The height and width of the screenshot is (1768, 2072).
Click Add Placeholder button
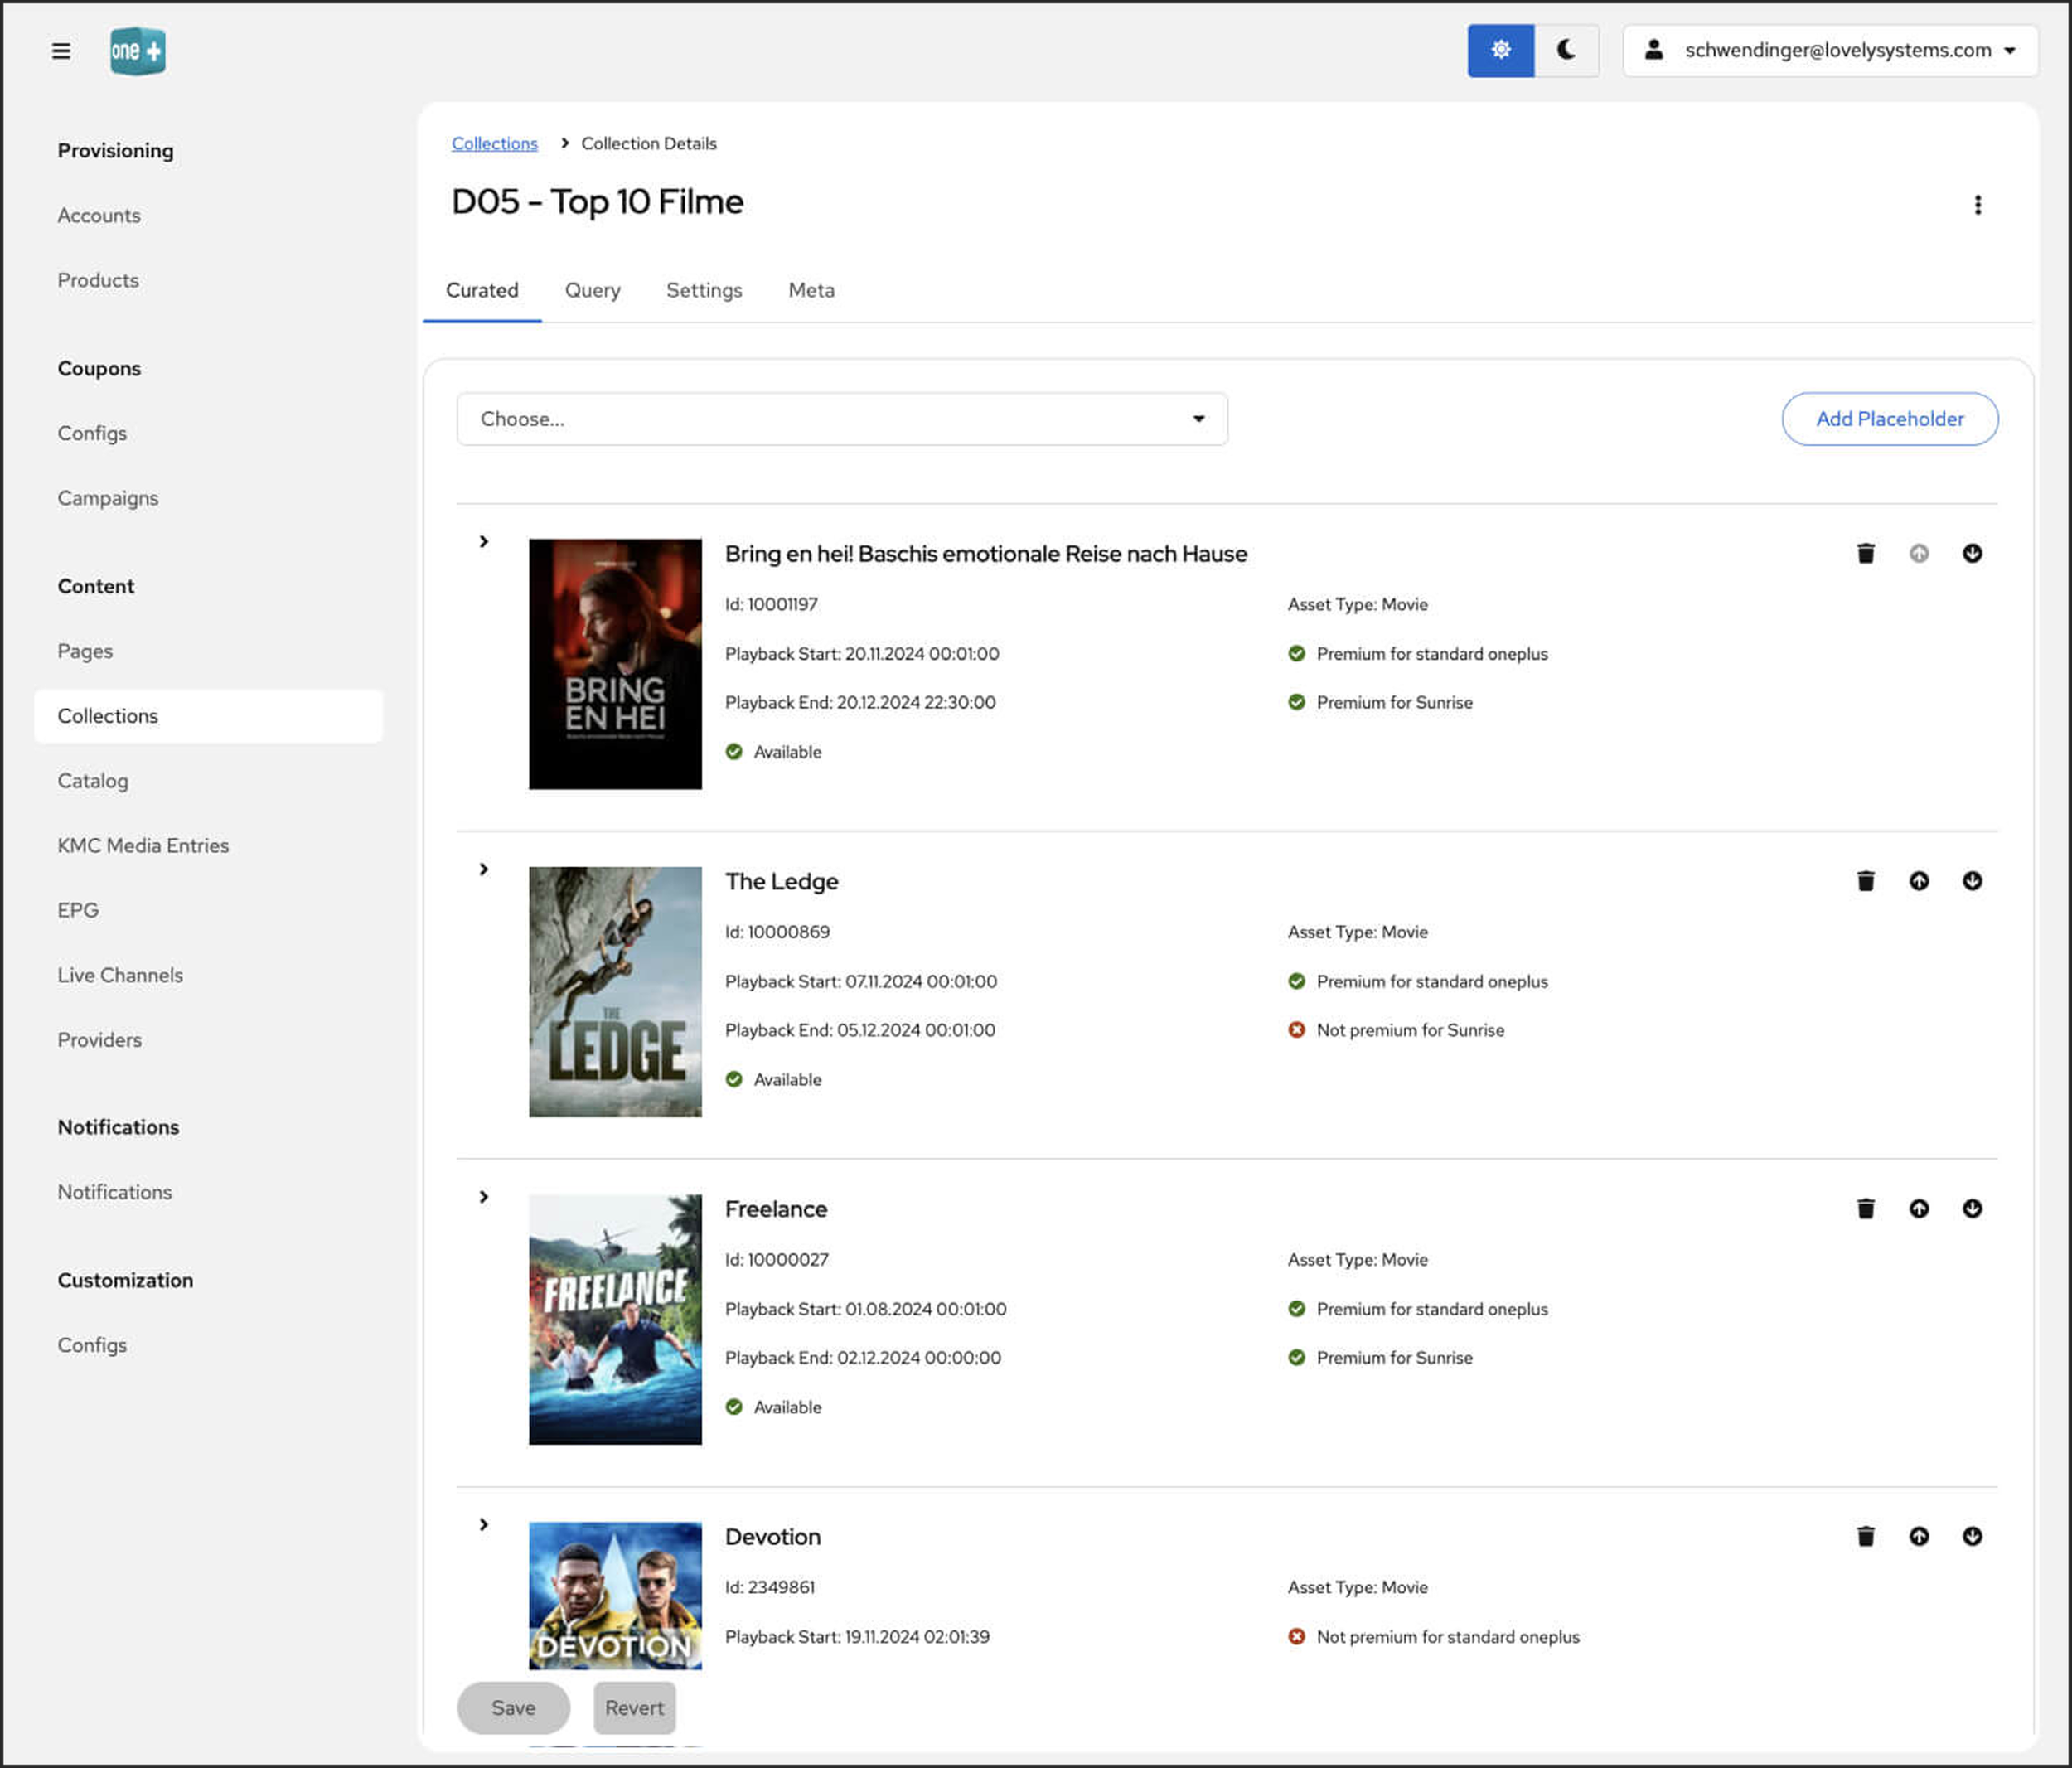click(1889, 419)
